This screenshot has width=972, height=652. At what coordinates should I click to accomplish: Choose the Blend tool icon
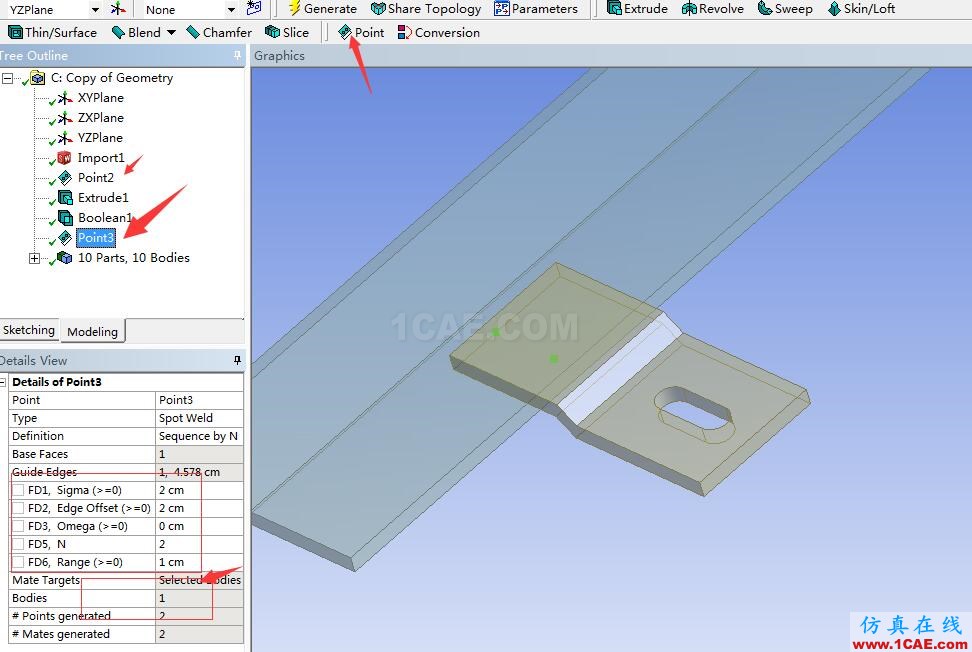point(118,32)
